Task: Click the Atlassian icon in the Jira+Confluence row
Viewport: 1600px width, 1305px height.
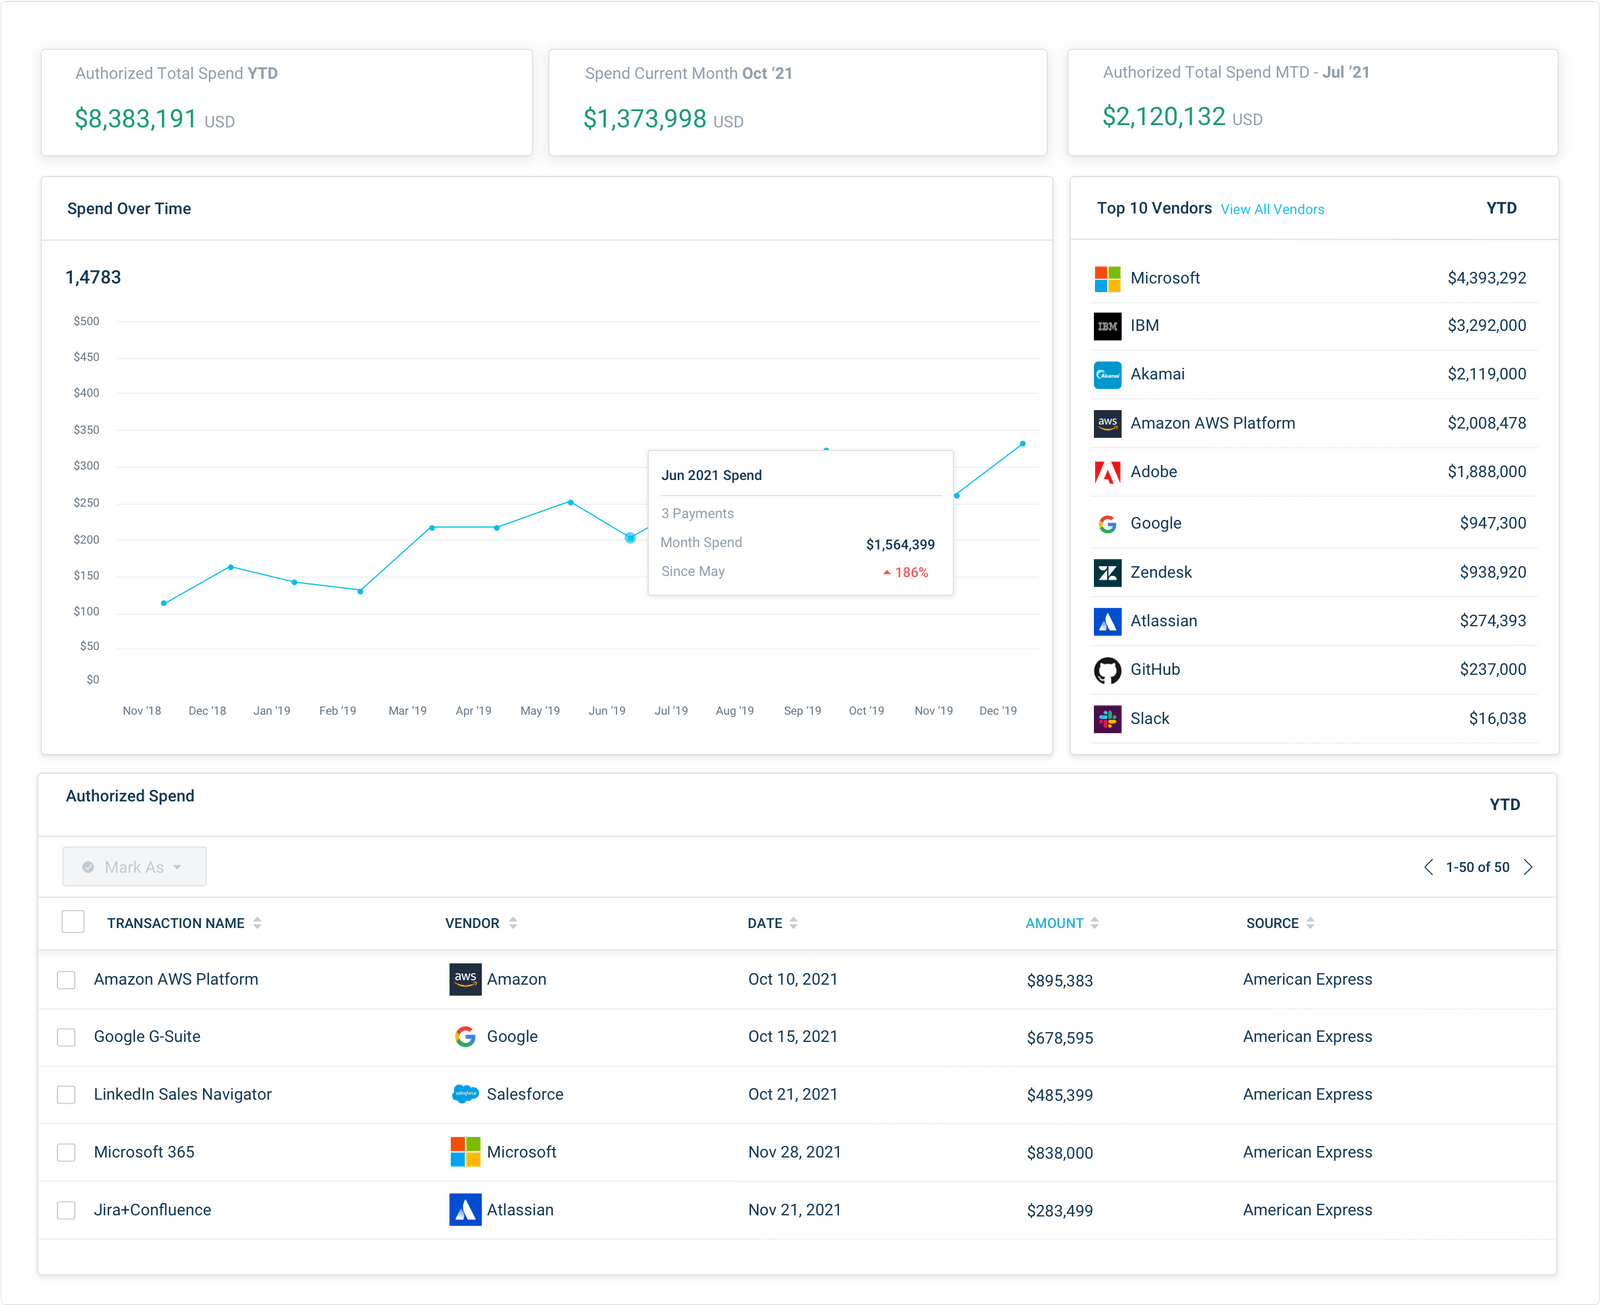Action: [465, 1210]
